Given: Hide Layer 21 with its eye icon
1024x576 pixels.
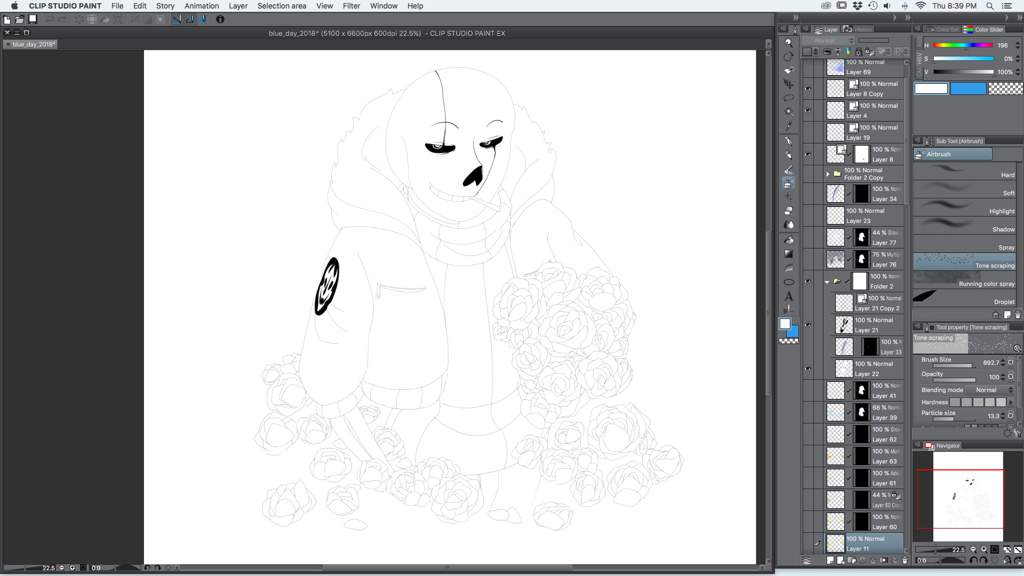Looking at the screenshot, I should click(x=808, y=325).
